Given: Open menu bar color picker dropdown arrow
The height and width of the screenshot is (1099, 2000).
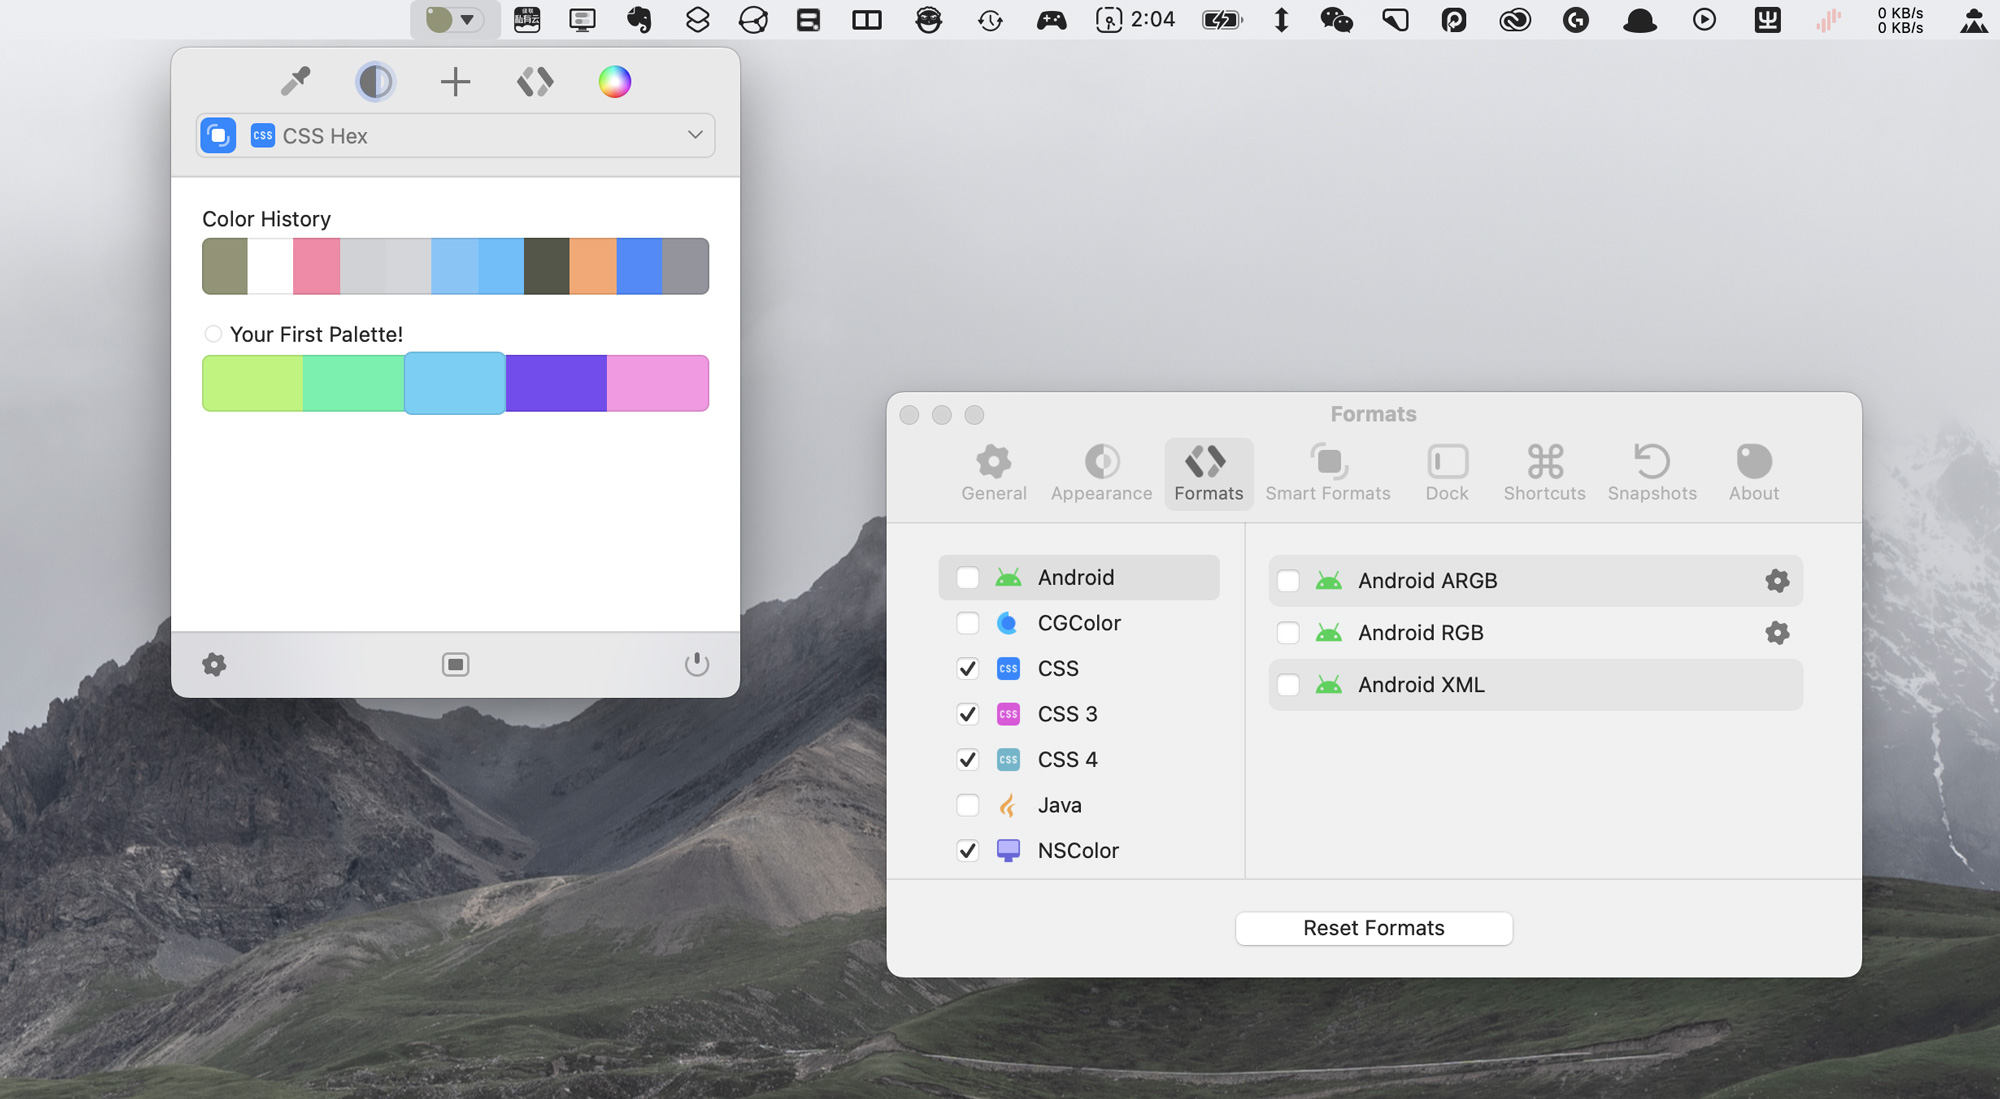Looking at the screenshot, I should click(x=467, y=19).
